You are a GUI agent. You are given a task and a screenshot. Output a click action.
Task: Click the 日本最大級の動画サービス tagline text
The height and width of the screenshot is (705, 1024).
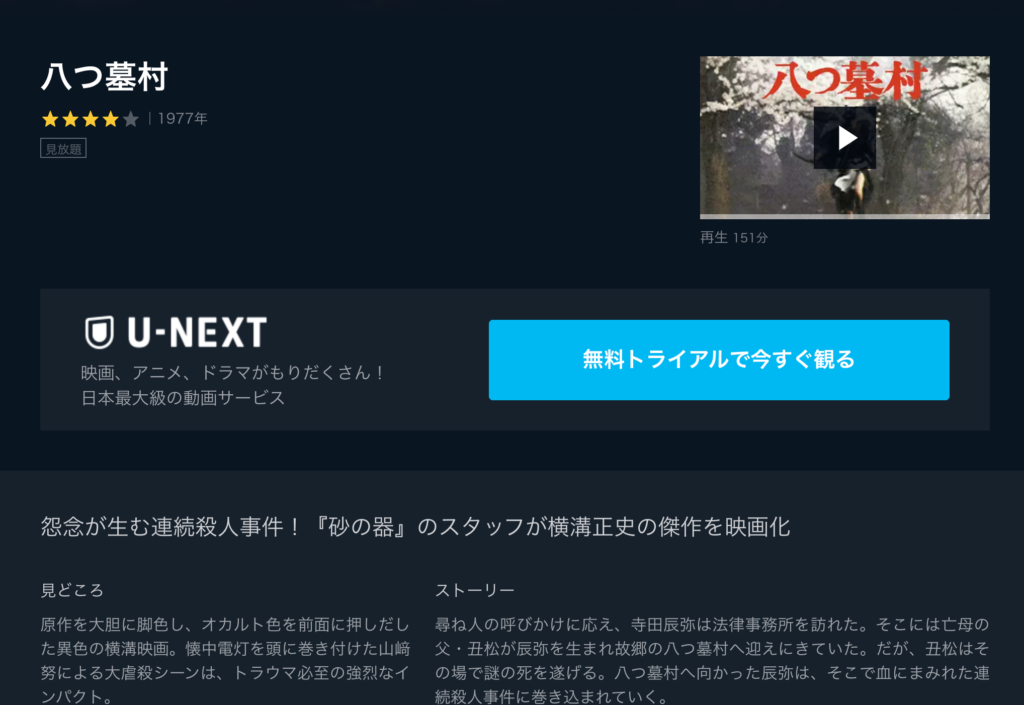(184, 398)
